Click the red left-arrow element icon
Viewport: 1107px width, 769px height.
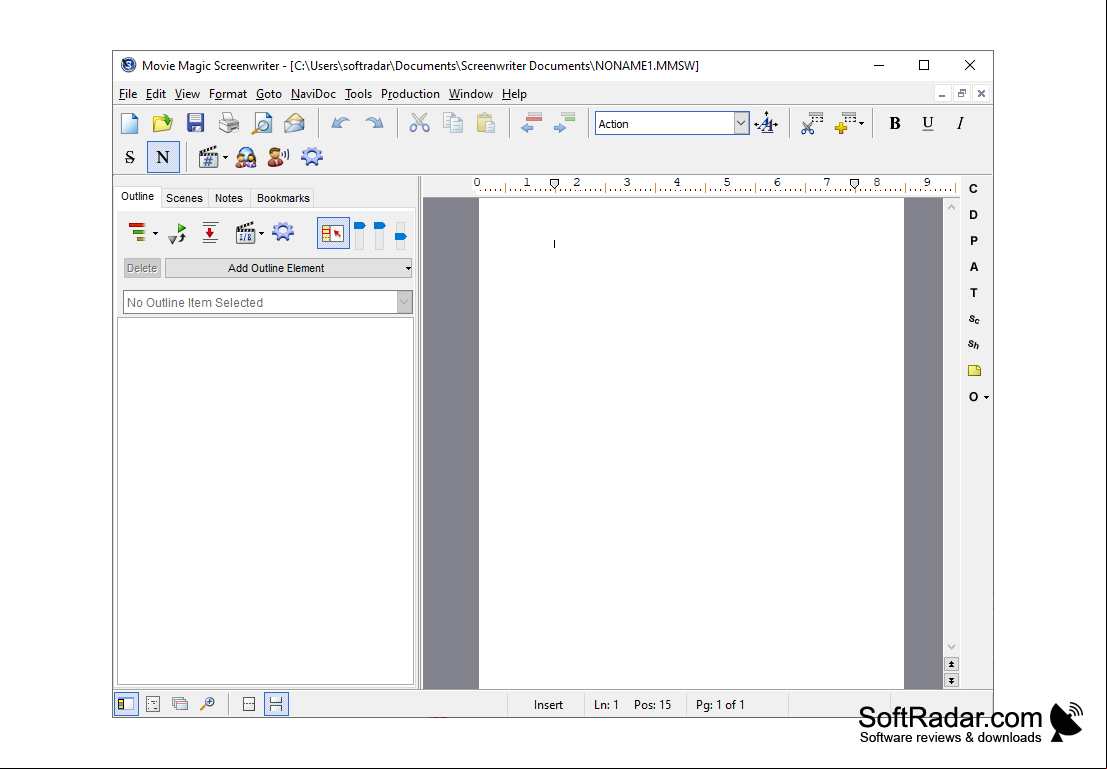point(532,124)
